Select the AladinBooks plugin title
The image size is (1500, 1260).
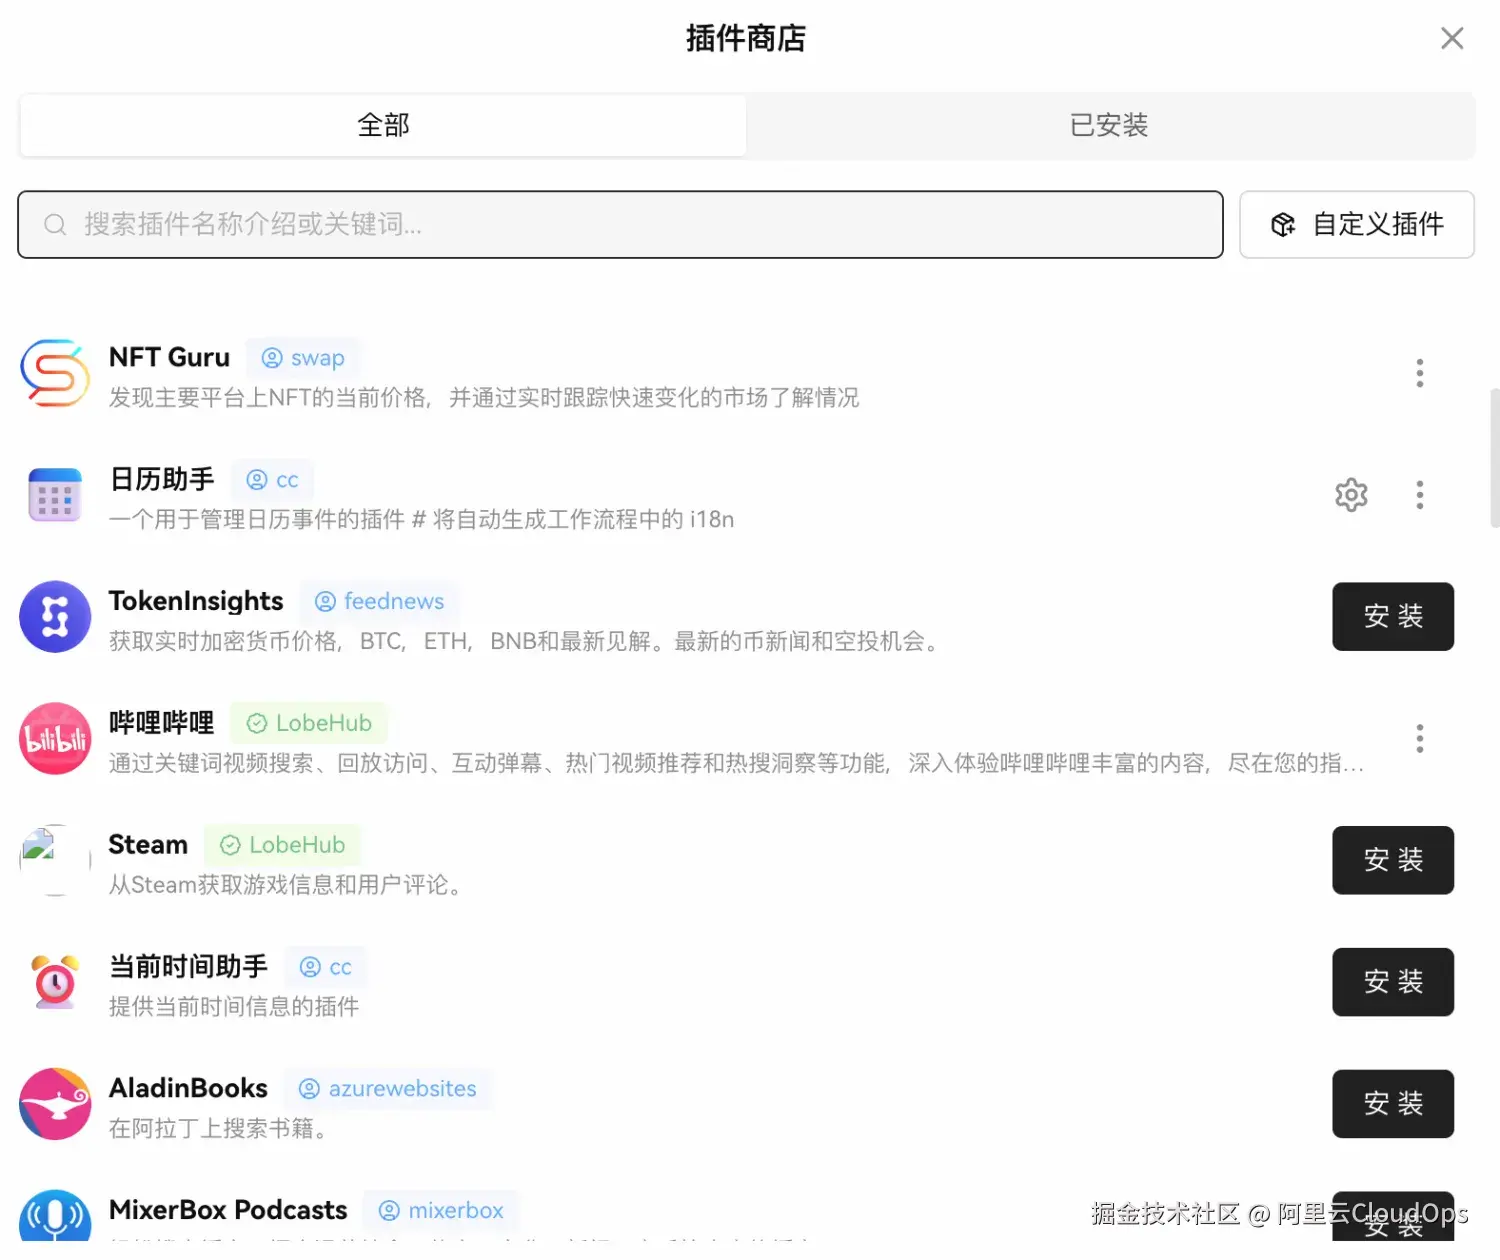188,1088
